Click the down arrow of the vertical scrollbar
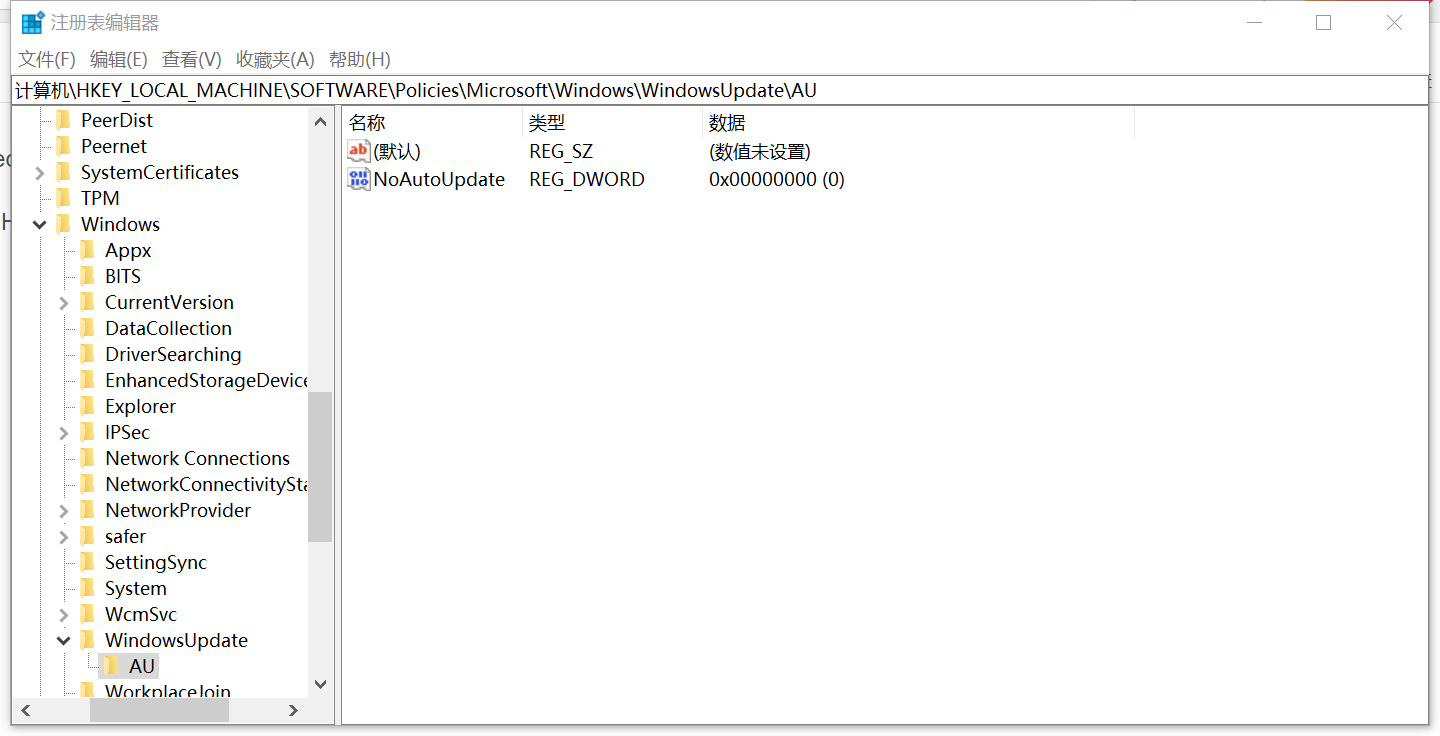 (x=320, y=684)
